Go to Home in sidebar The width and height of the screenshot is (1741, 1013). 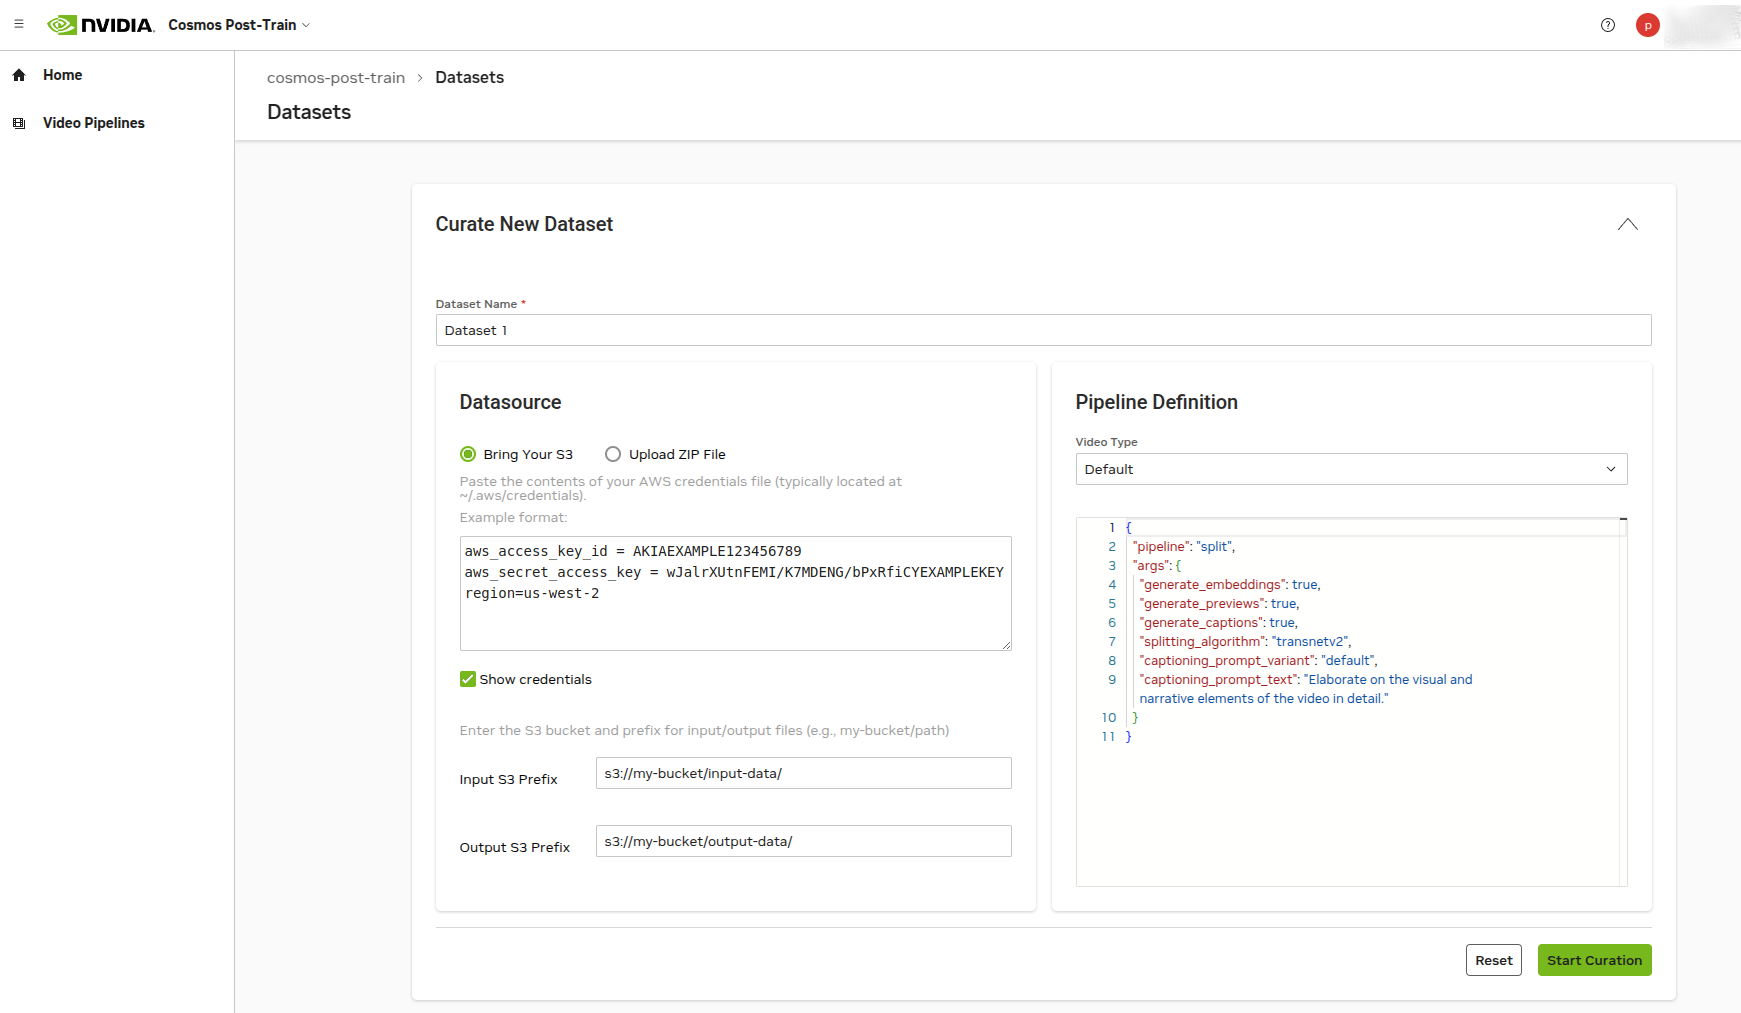tap(63, 75)
